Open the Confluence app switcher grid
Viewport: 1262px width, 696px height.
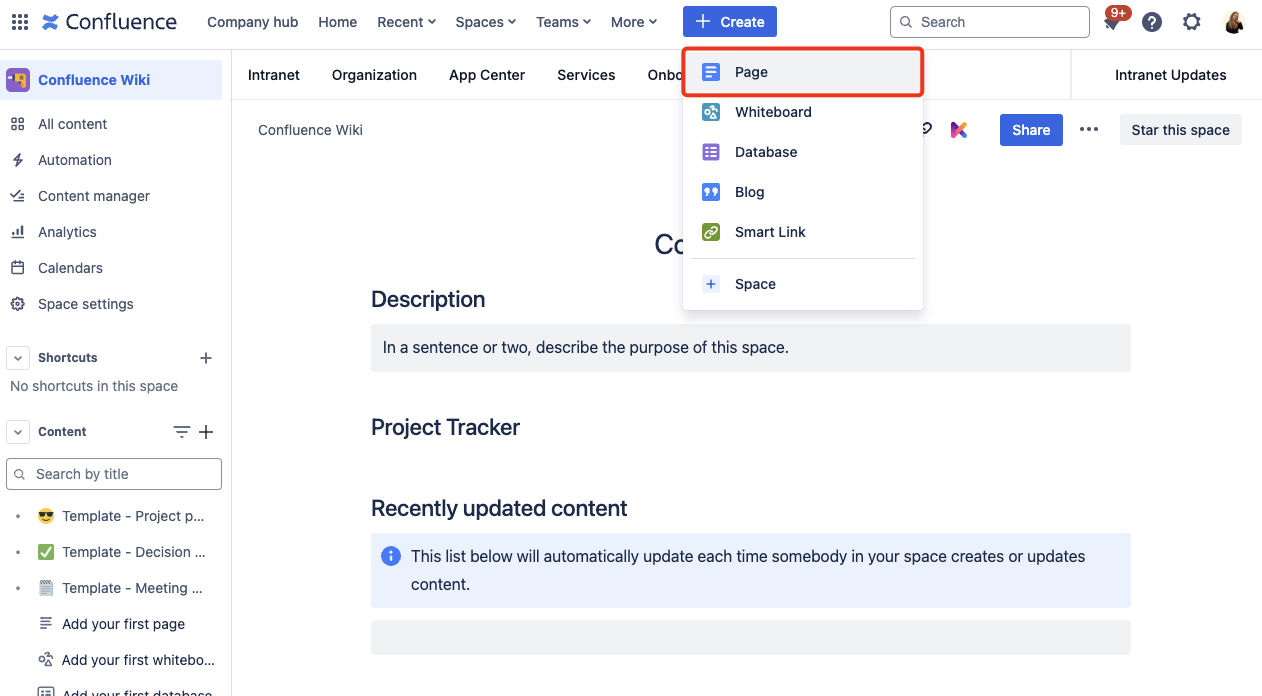[x=18, y=21]
